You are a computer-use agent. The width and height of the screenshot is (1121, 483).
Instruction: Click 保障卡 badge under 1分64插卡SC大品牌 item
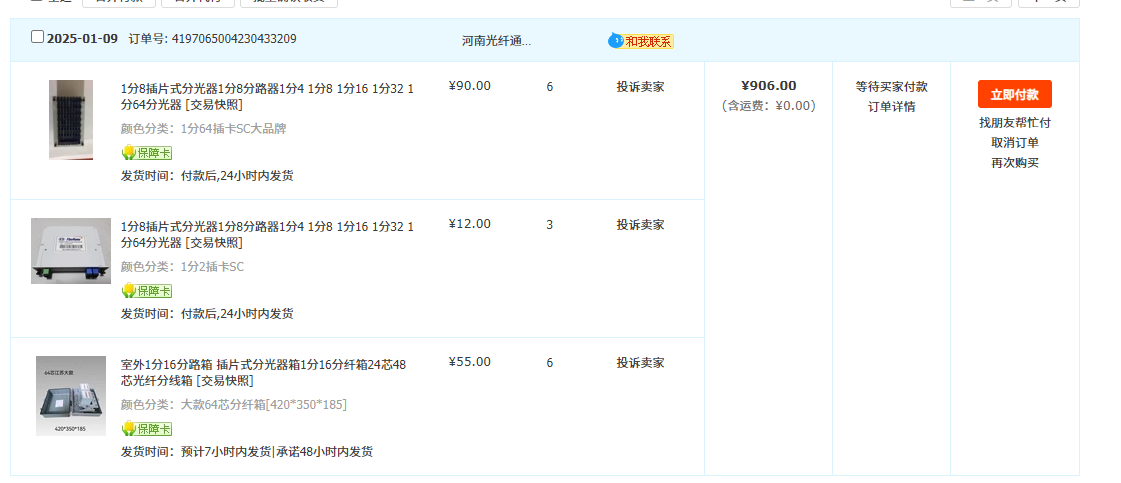pos(147,153)
